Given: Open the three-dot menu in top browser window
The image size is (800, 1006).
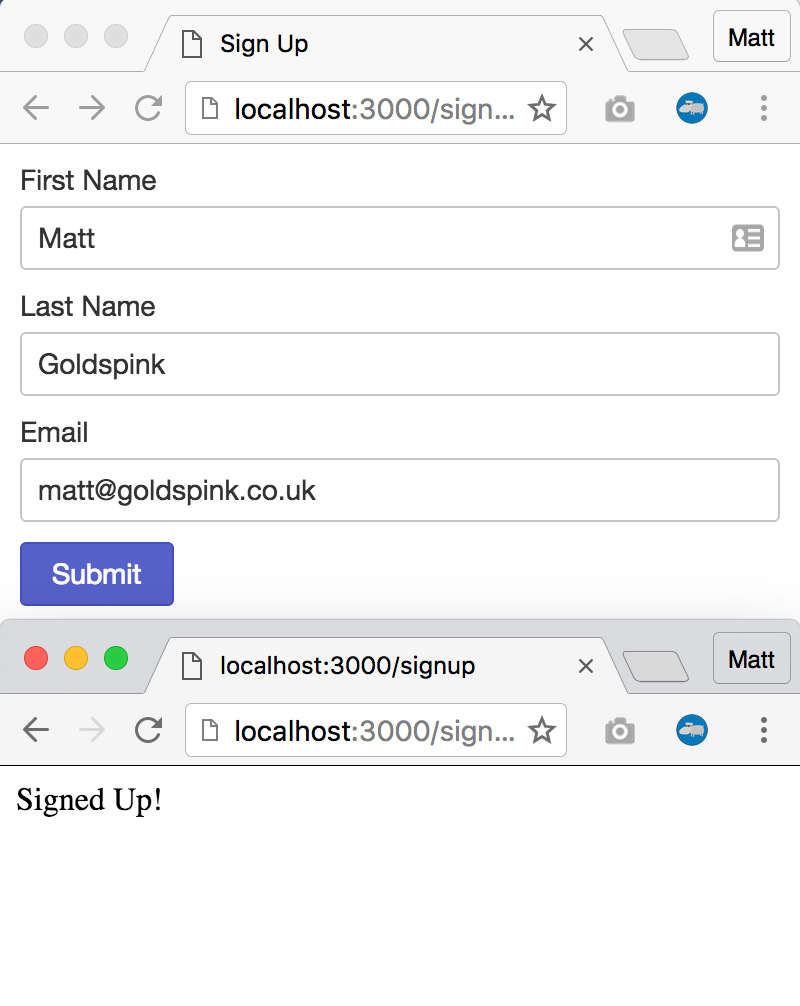Looking at the screenshot, I should pyautogui.click(x=764, y=108).
